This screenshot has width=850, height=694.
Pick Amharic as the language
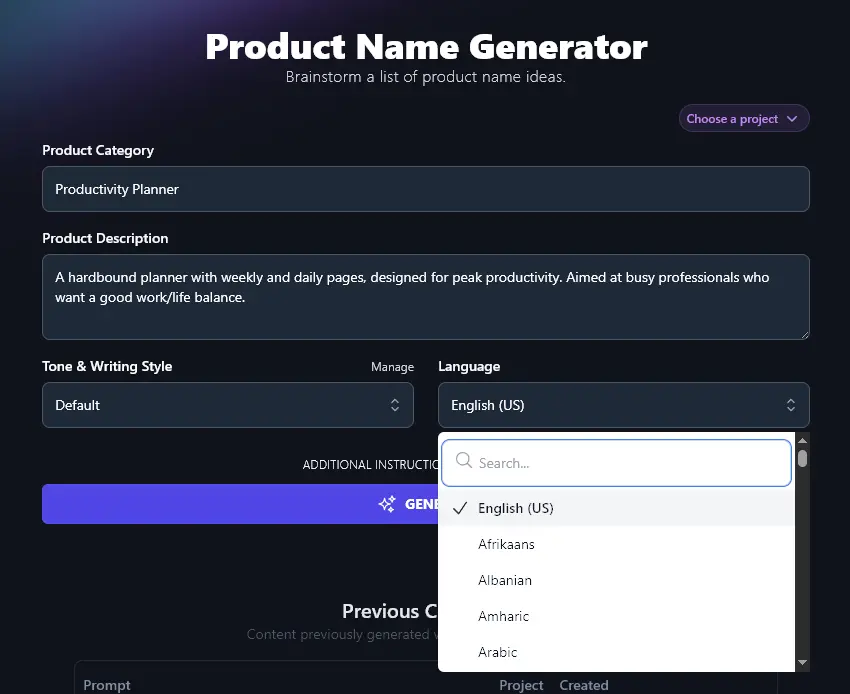(x=503, y=616)
